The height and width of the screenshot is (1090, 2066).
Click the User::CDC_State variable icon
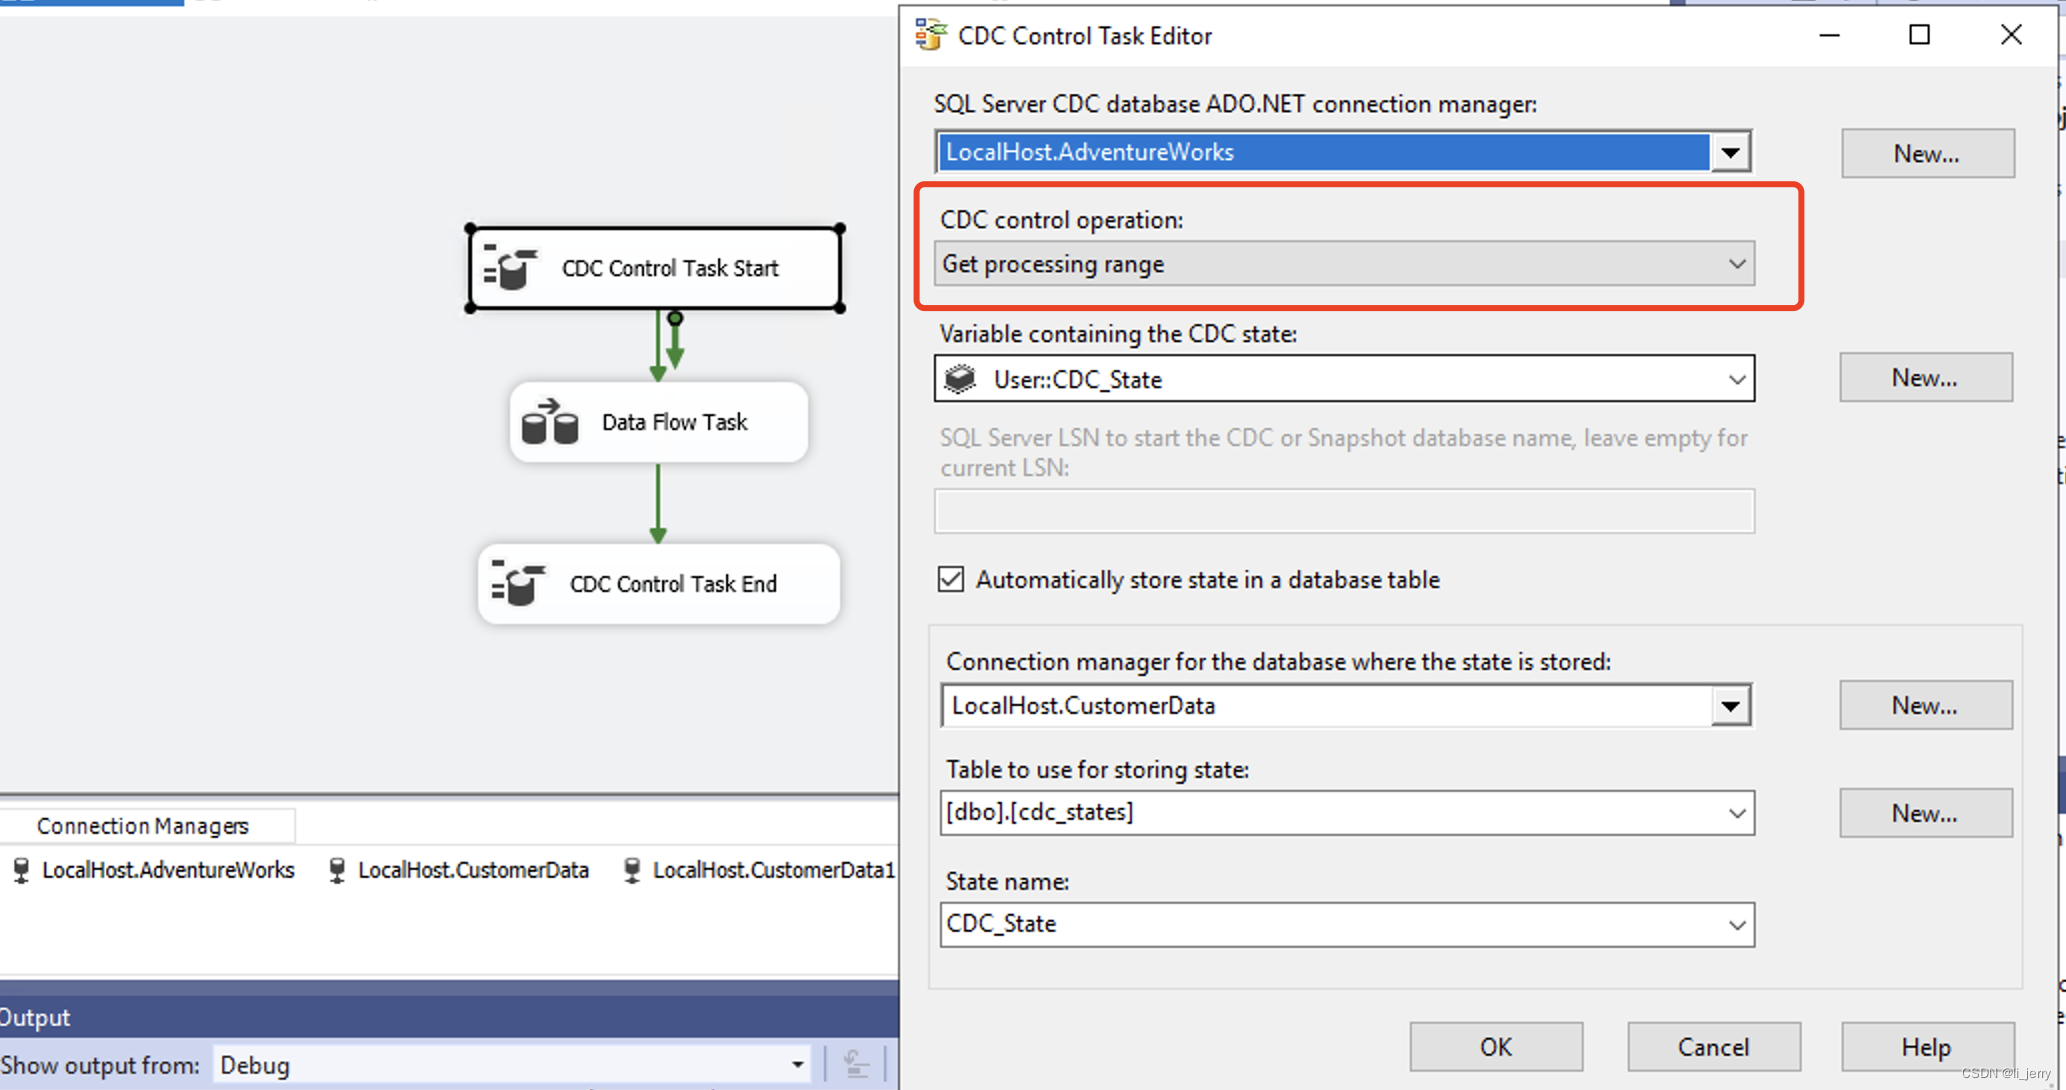pyautogui.click(x=961, y=379)
